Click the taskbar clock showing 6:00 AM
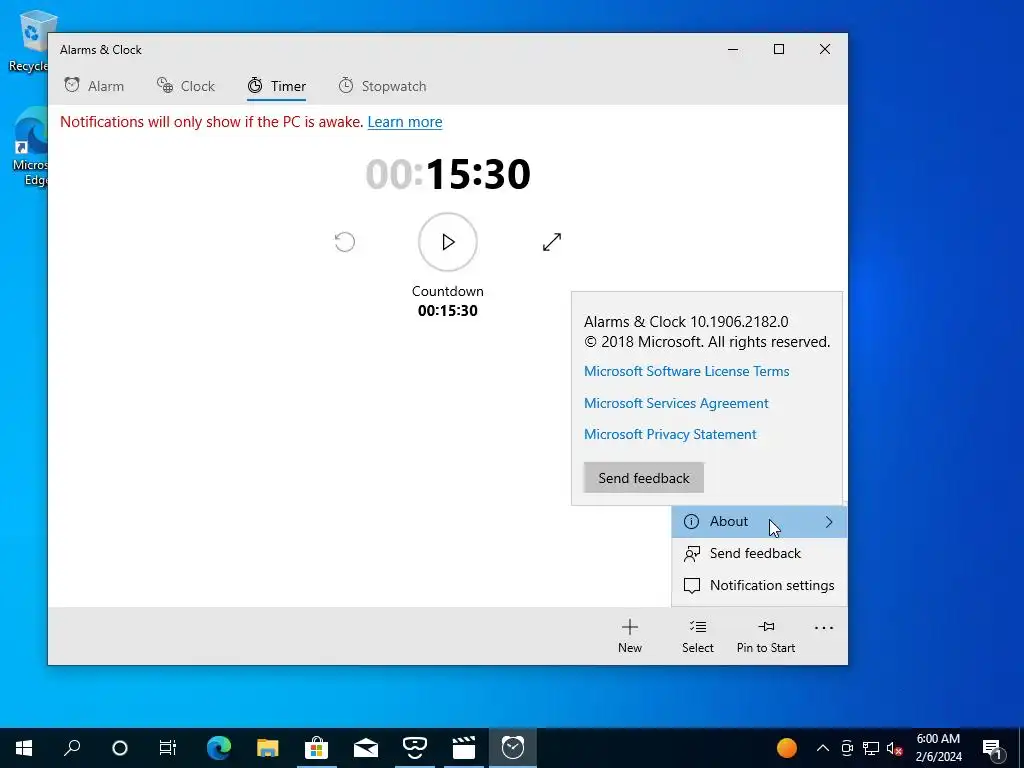 (x=938, y=748)
